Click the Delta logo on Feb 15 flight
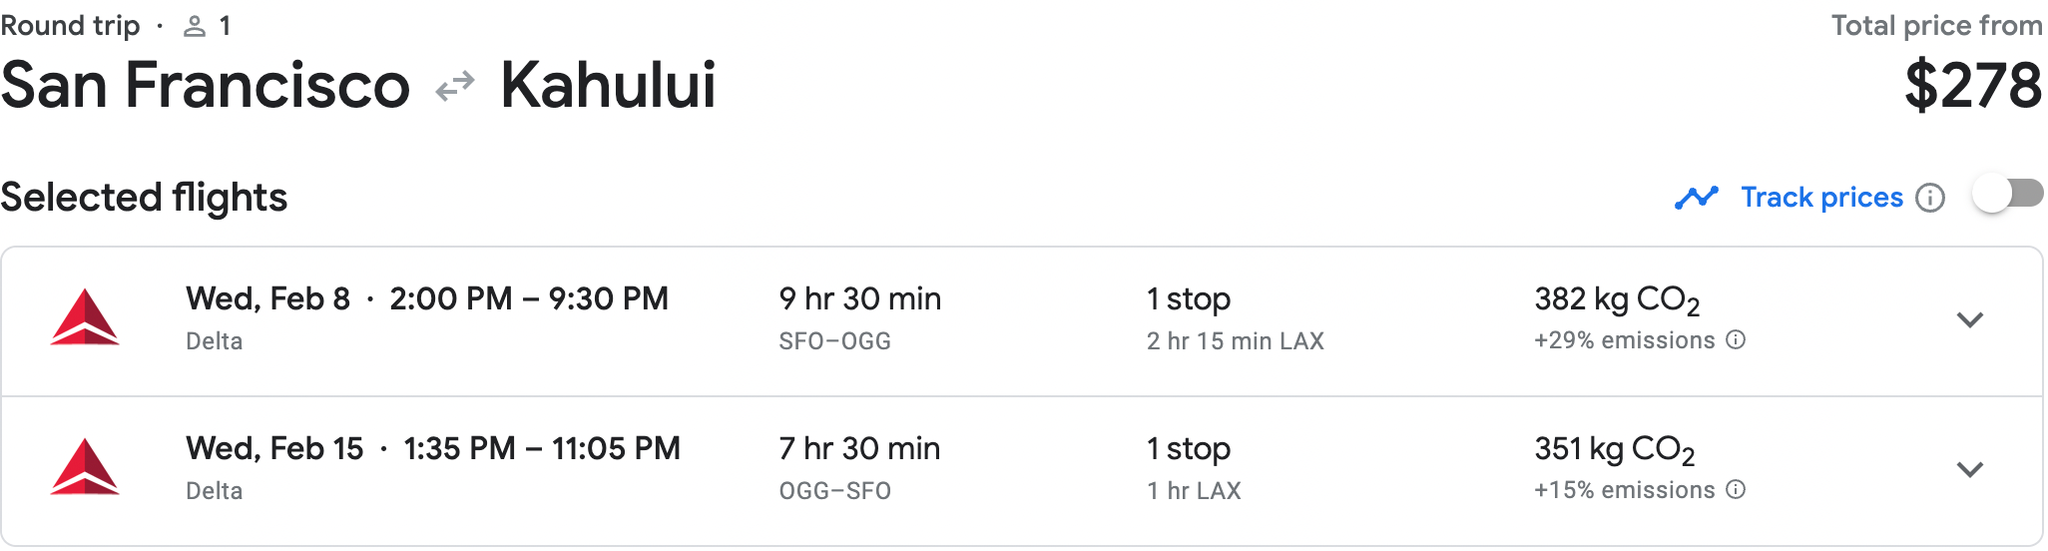The width and height of the screenshot is (2048, 551). pos(85,468)
